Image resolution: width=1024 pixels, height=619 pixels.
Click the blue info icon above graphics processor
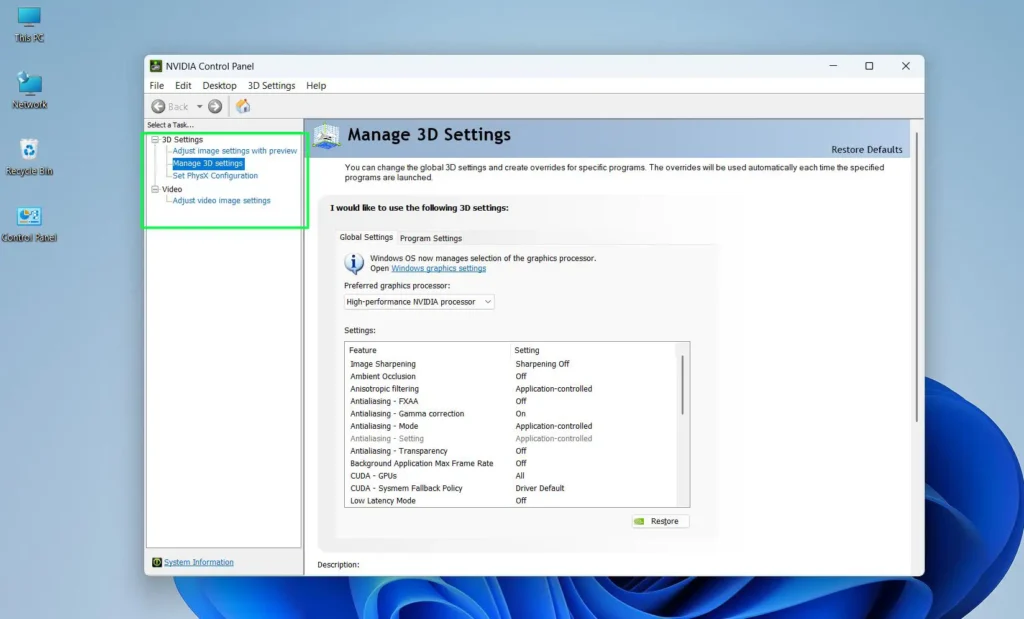click(x=352, y=262)
